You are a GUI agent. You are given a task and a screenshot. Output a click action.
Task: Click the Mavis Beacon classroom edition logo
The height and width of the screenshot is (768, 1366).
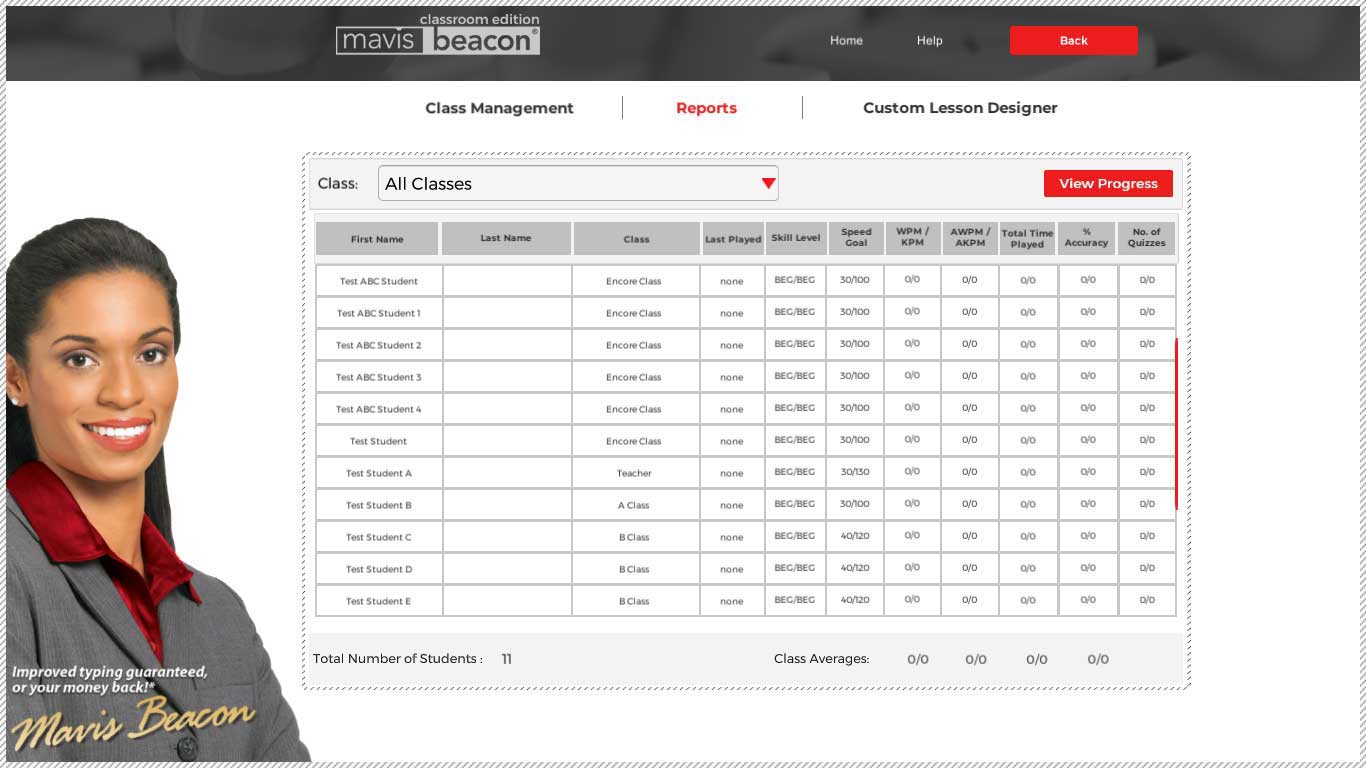[438, 34]
